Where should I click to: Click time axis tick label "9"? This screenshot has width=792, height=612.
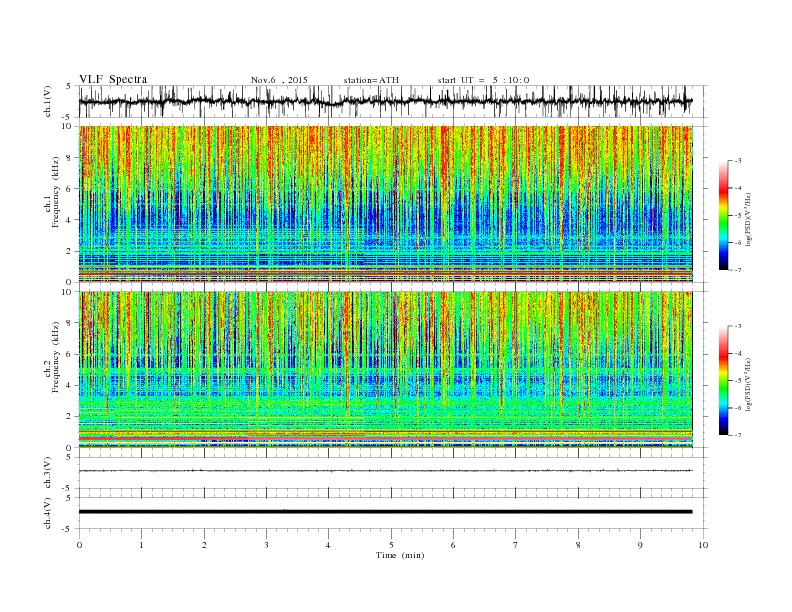640,545
